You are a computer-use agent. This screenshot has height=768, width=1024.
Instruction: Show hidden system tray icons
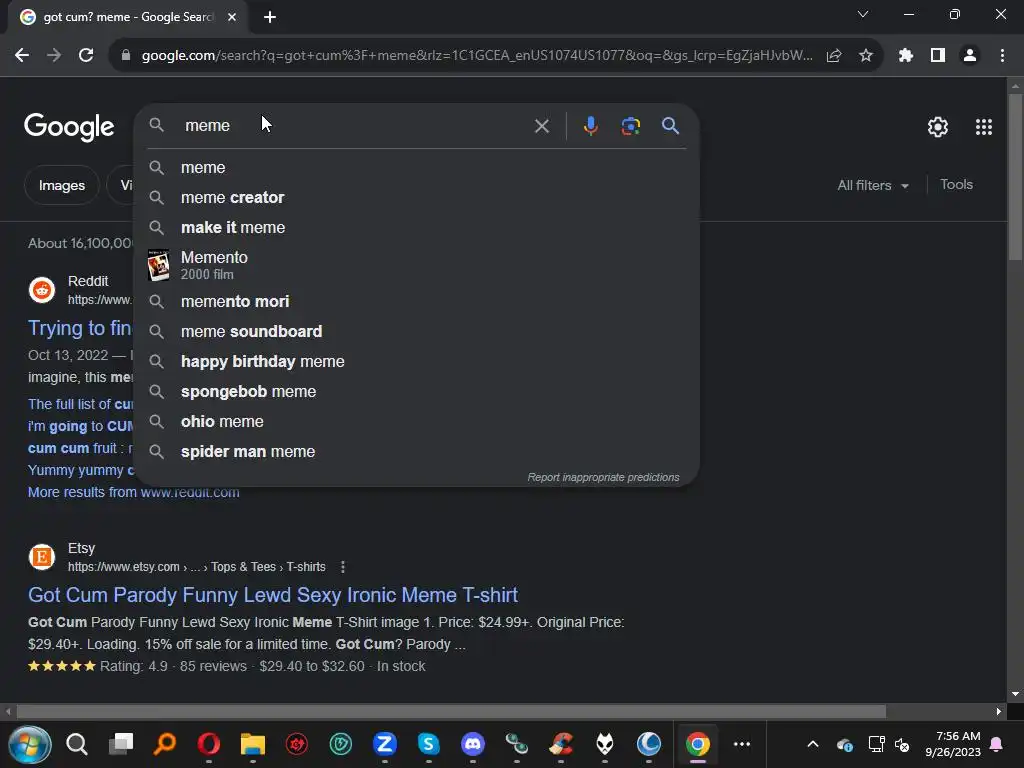pos(812,744)
